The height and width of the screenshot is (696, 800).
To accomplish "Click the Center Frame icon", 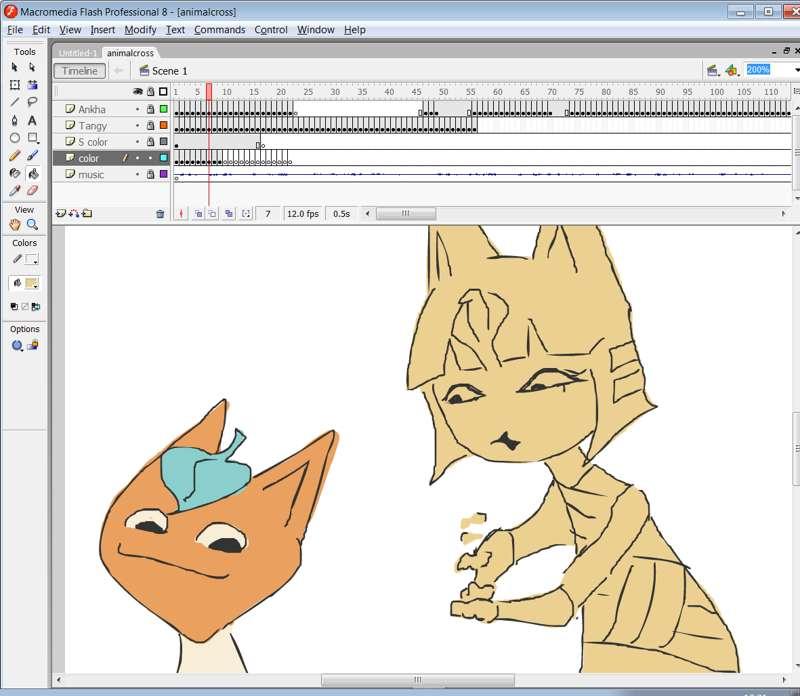I will point(181,214).
